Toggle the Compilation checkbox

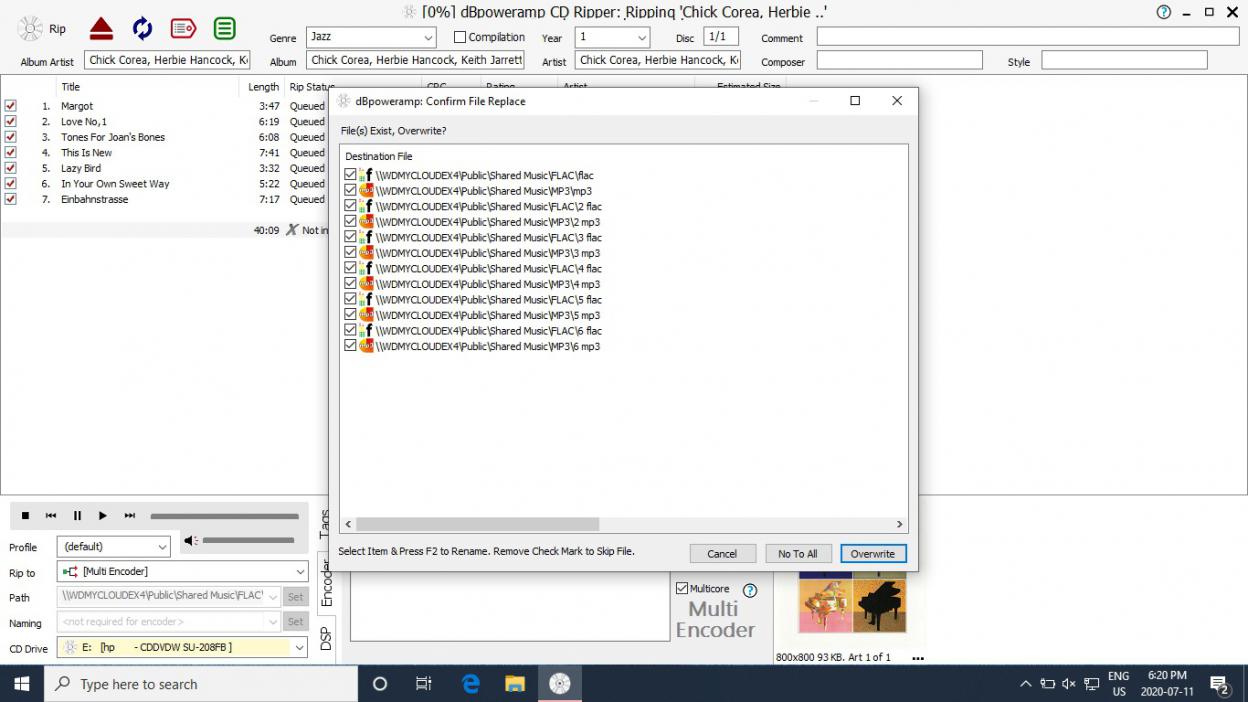[460, 37]
